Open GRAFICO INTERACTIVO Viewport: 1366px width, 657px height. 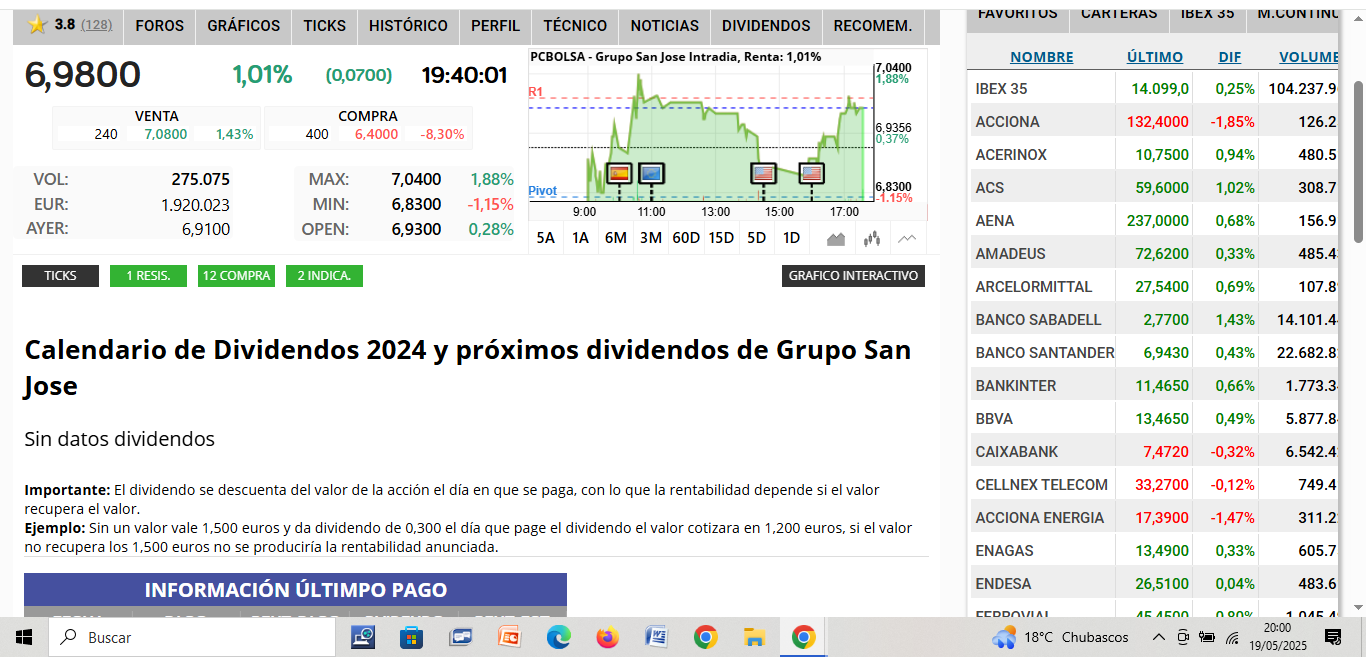853,276
